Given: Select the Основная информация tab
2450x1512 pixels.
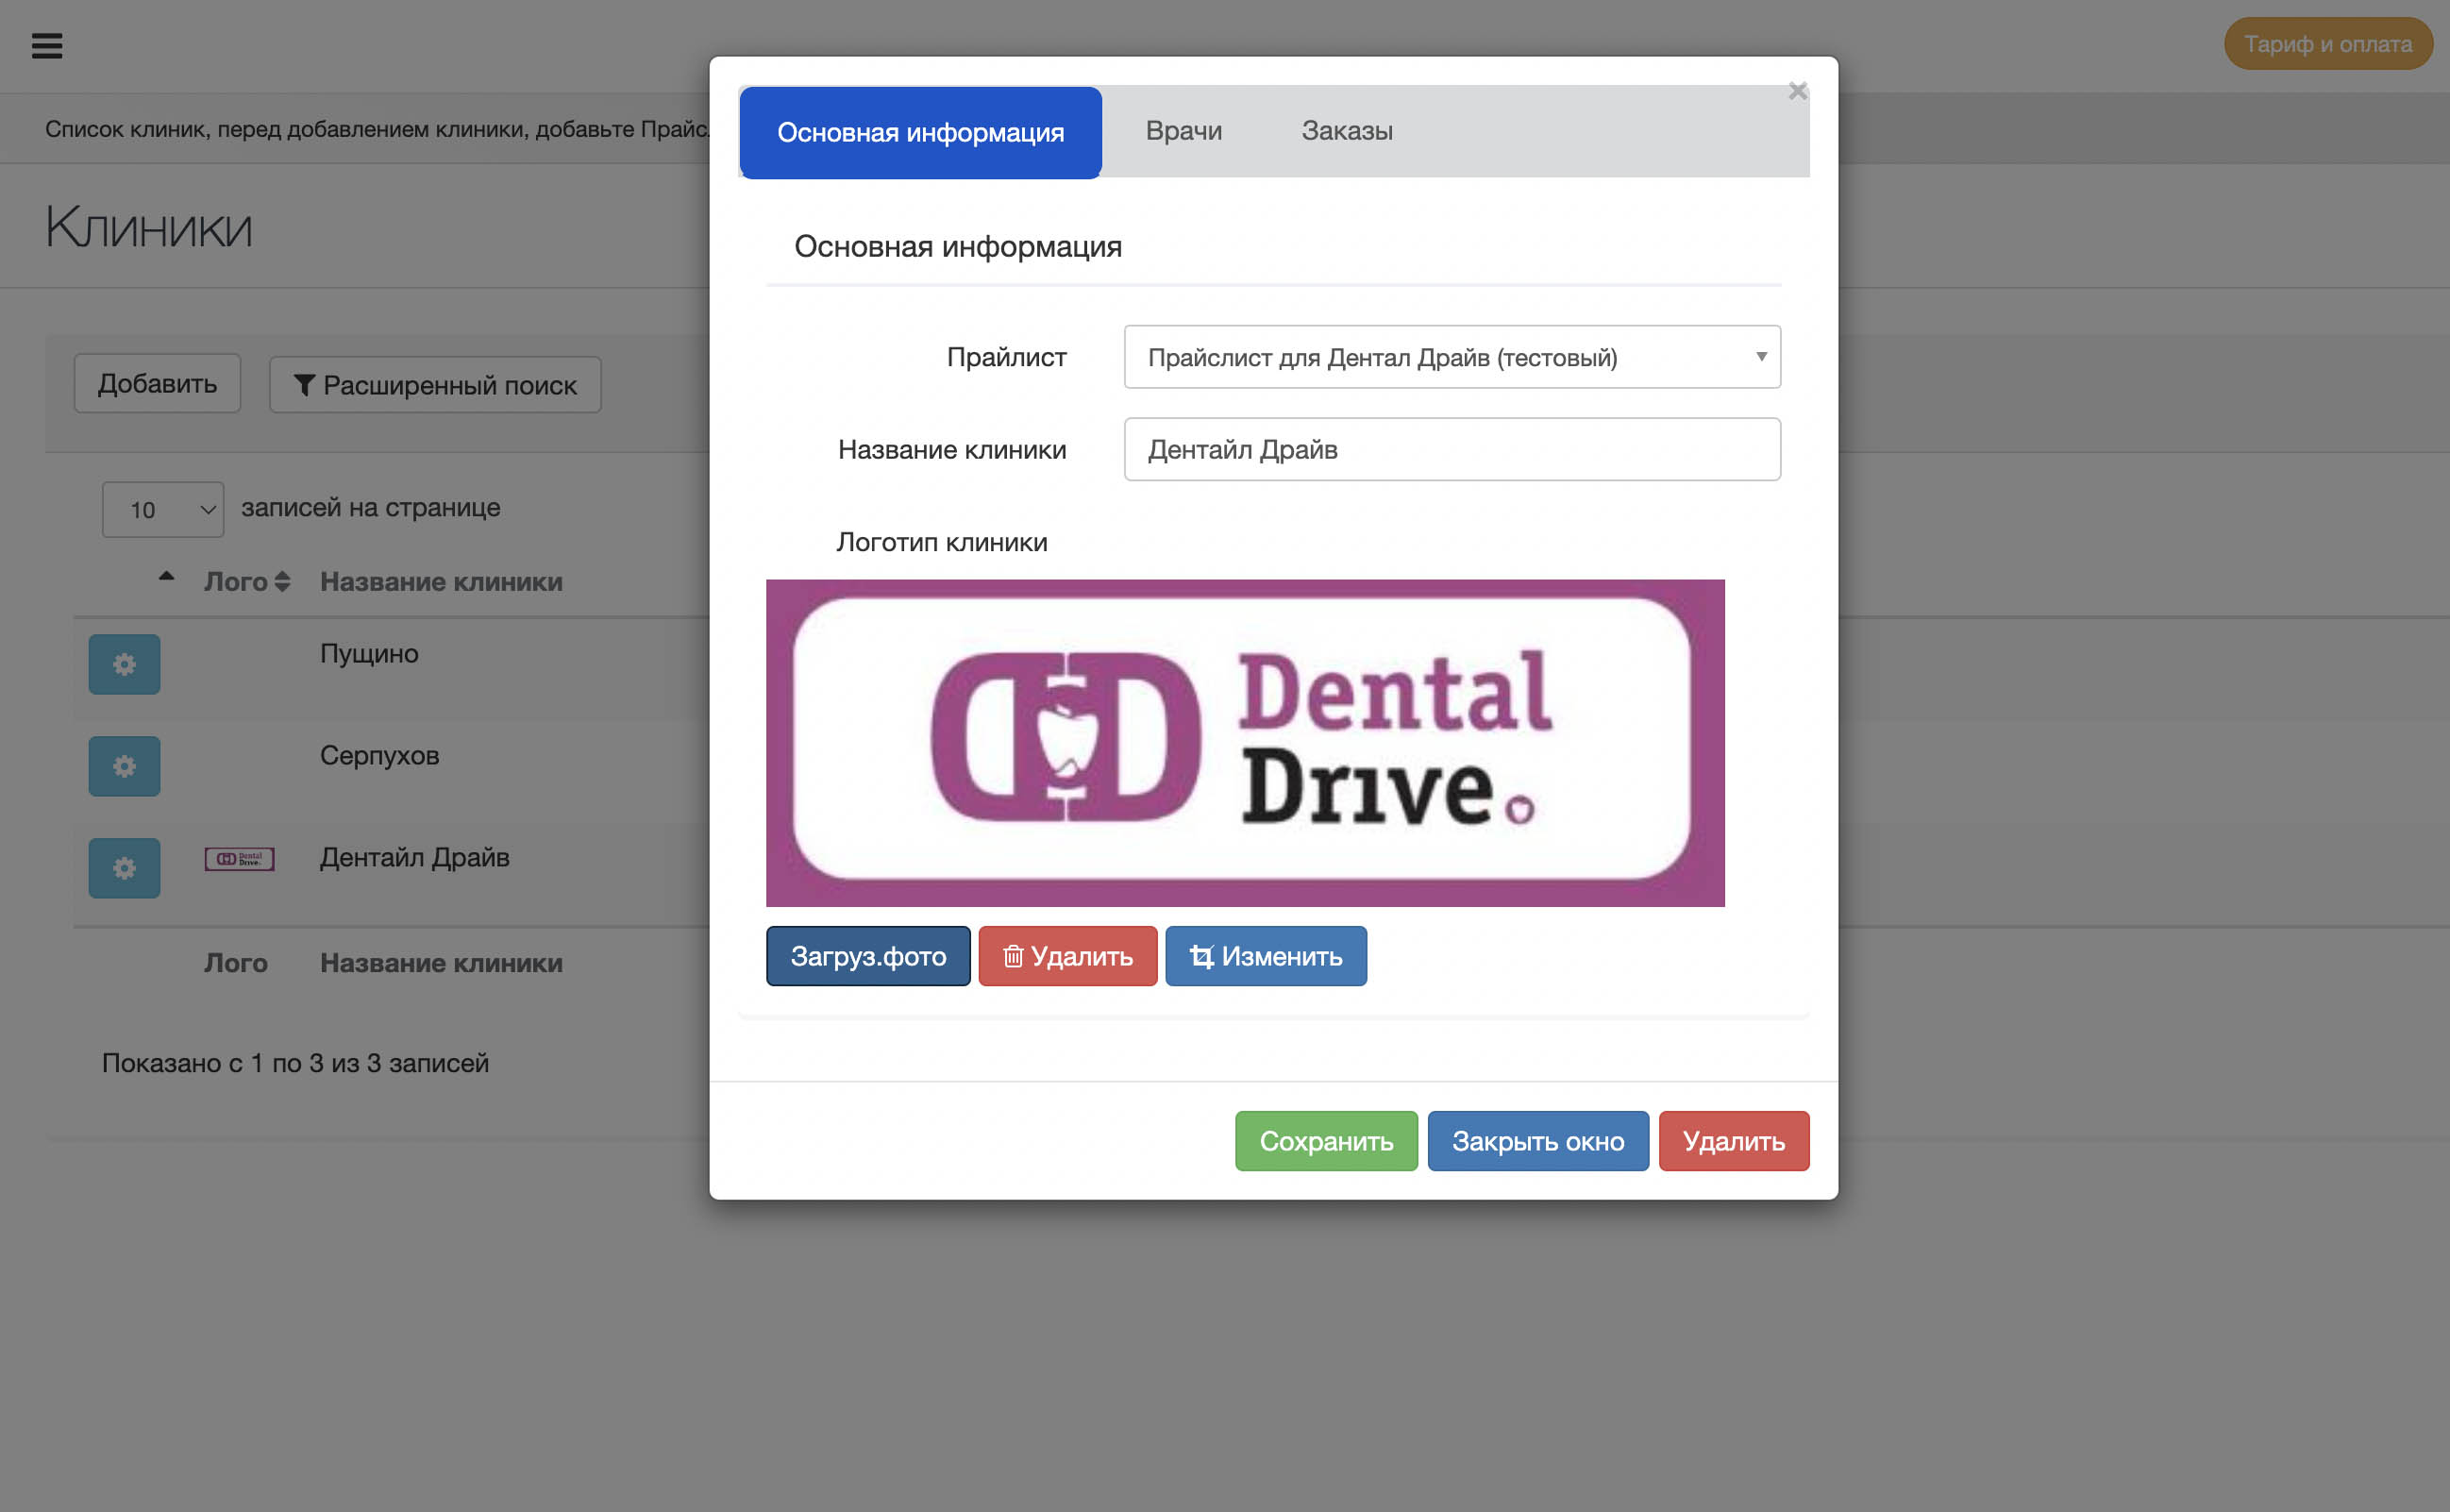Looking at the screenshot, I should coord(920,132).
